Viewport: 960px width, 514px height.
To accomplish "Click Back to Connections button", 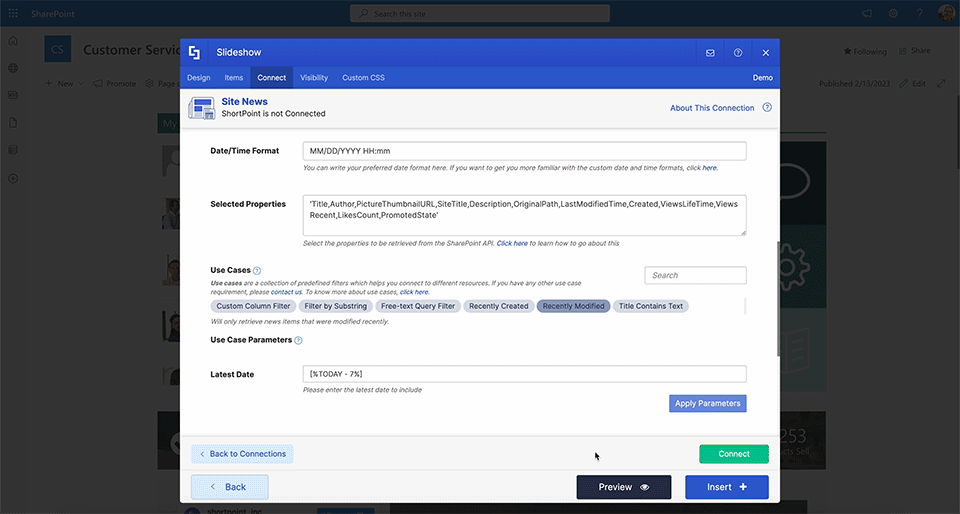I will [242, 454].
